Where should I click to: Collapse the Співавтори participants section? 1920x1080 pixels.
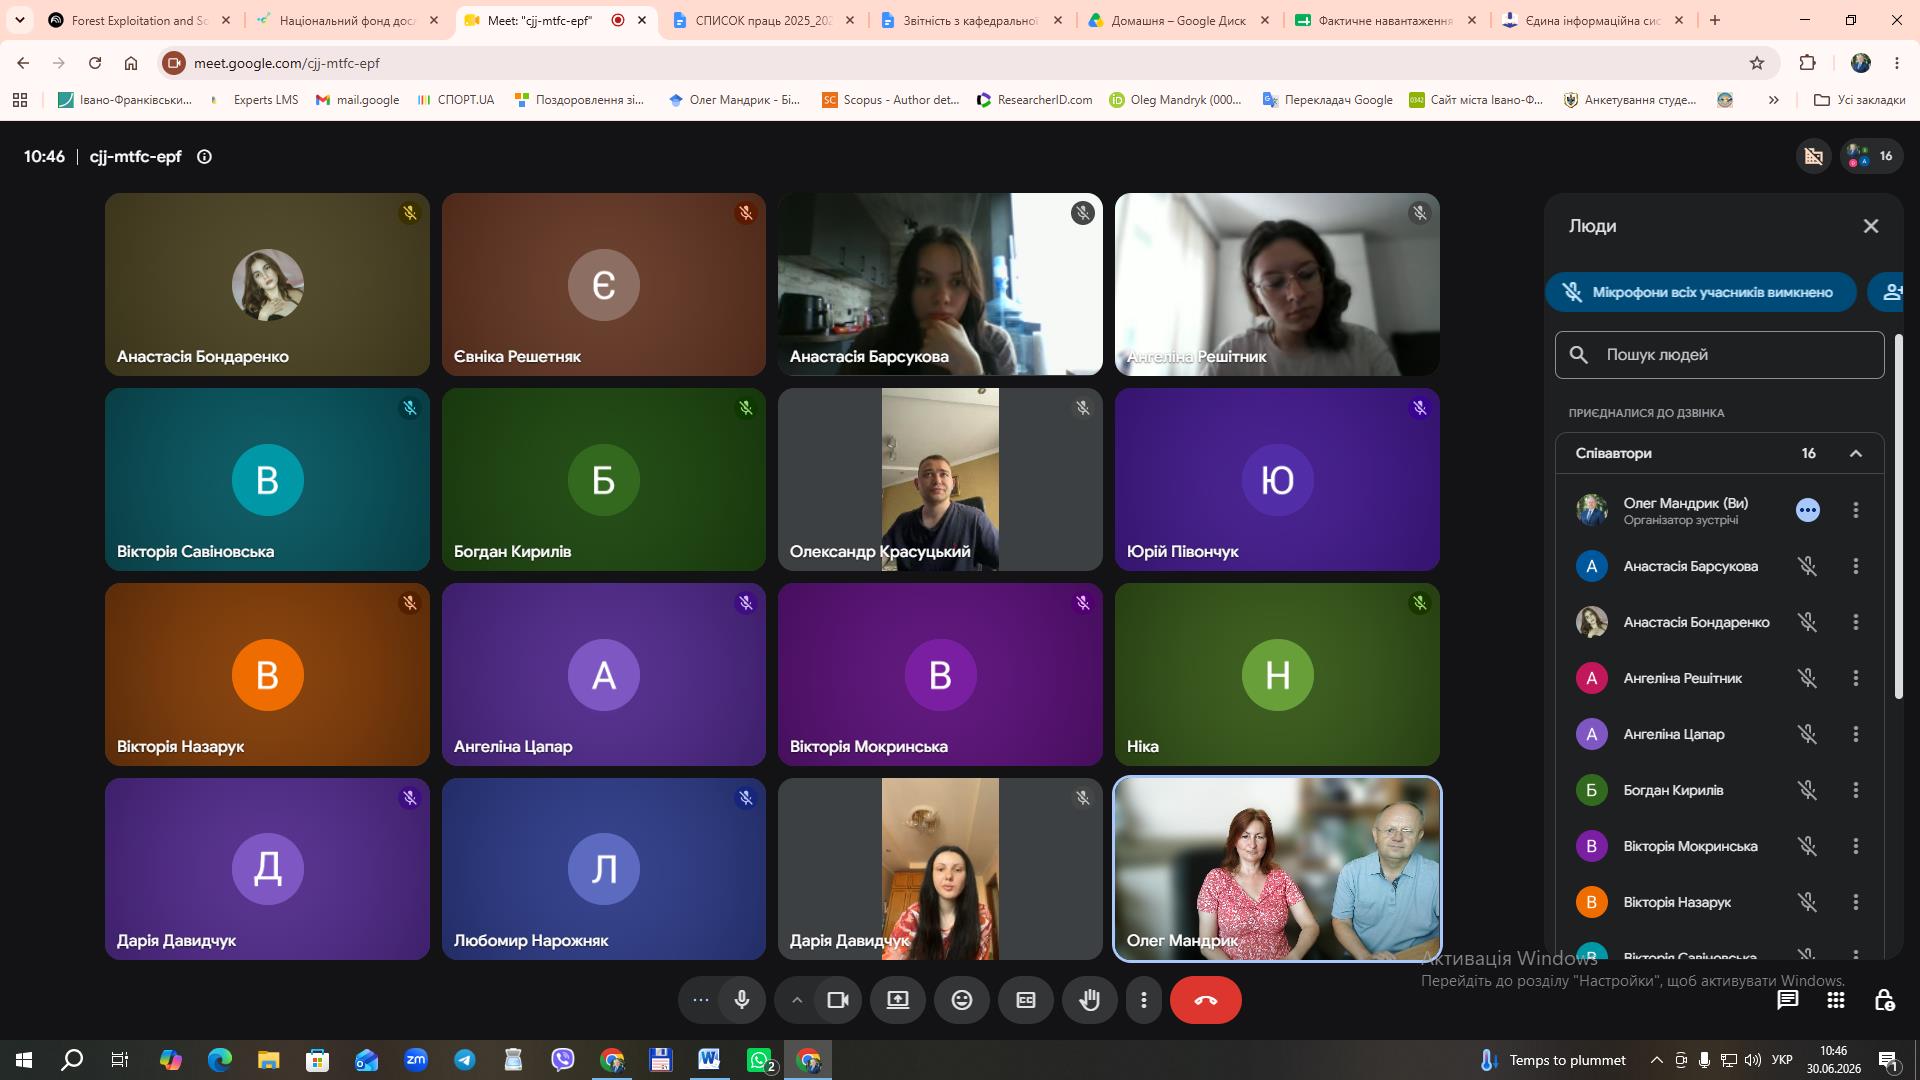point(1856,453)
